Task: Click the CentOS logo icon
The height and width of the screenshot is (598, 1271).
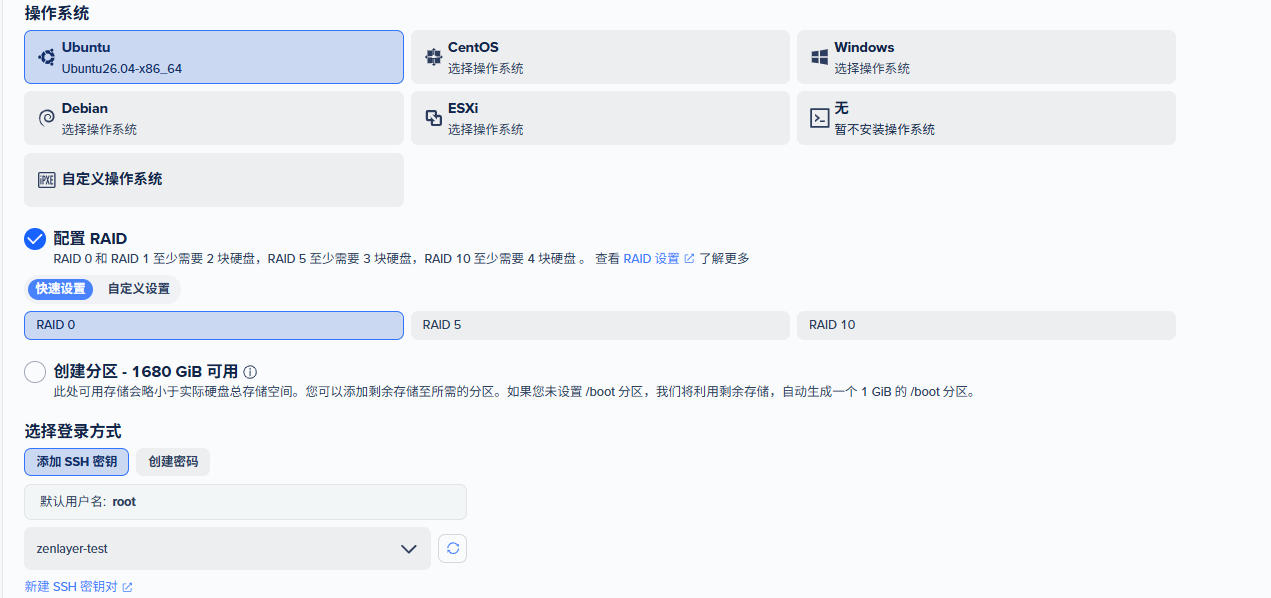Action: pyautogui.click(x=433, y=57)
